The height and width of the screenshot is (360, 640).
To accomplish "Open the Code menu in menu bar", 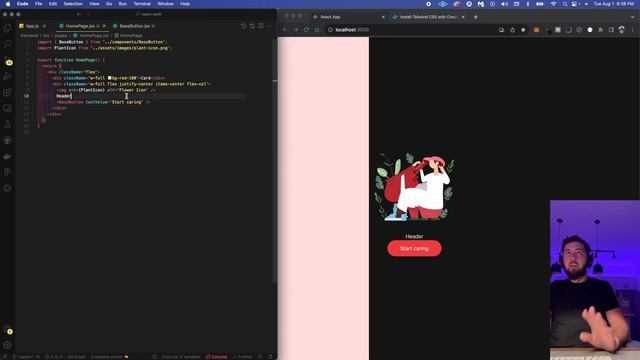I will pyautogui.click(x=22, y=4).
